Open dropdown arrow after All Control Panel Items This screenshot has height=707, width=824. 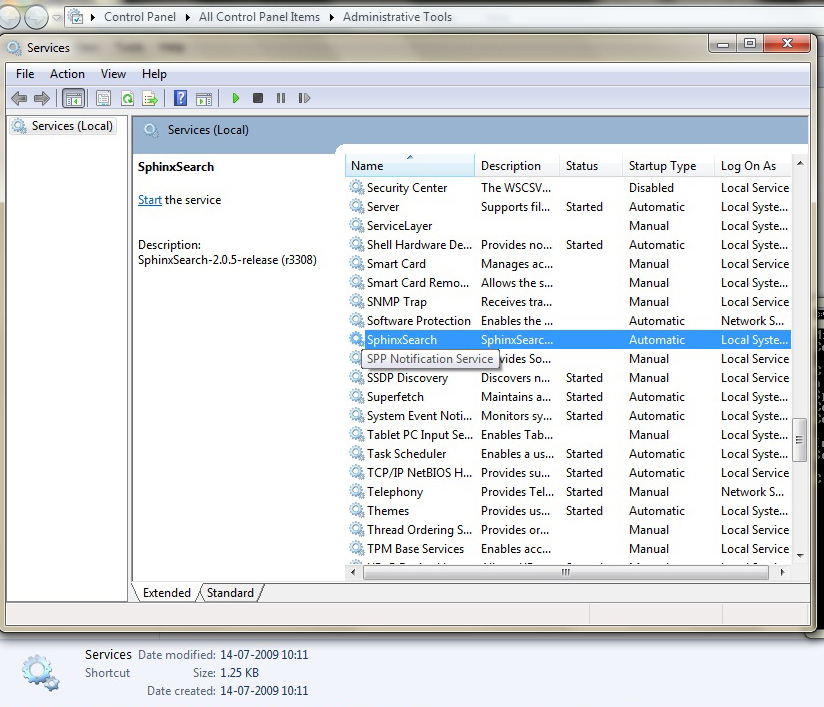click(332, 17)
